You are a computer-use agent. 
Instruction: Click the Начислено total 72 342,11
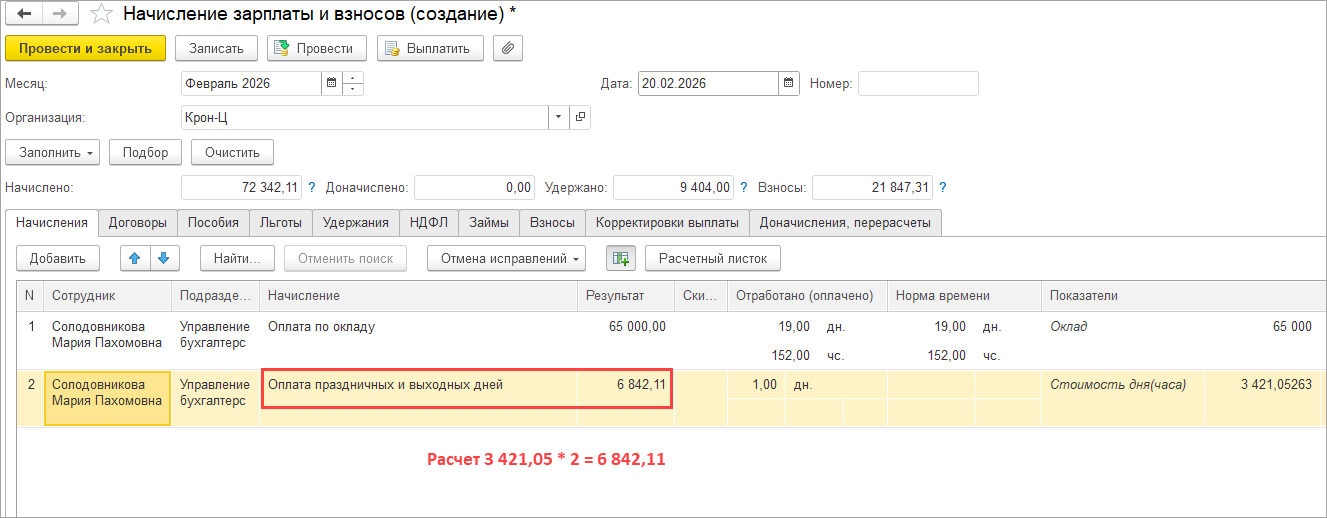[242, 187]
